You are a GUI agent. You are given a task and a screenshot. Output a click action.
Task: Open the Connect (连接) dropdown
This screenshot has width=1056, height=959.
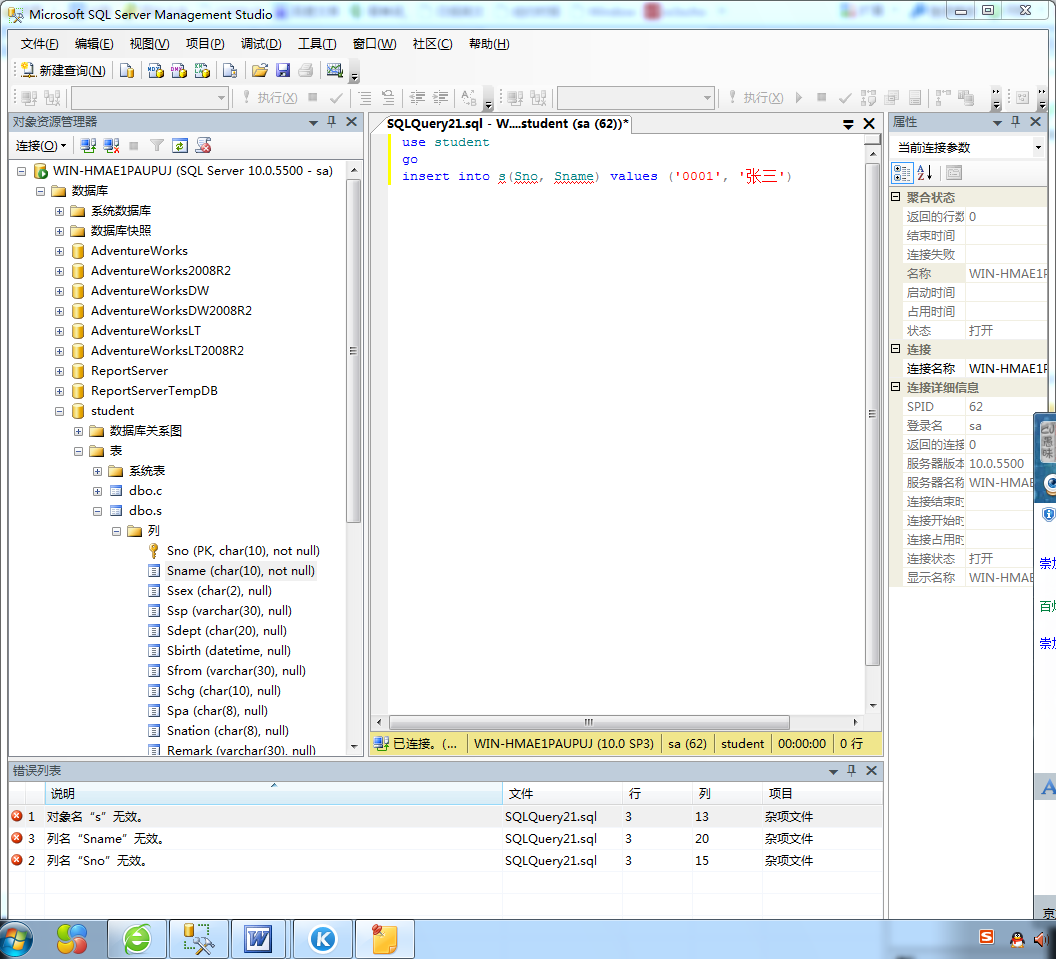[x=41, y=146]
